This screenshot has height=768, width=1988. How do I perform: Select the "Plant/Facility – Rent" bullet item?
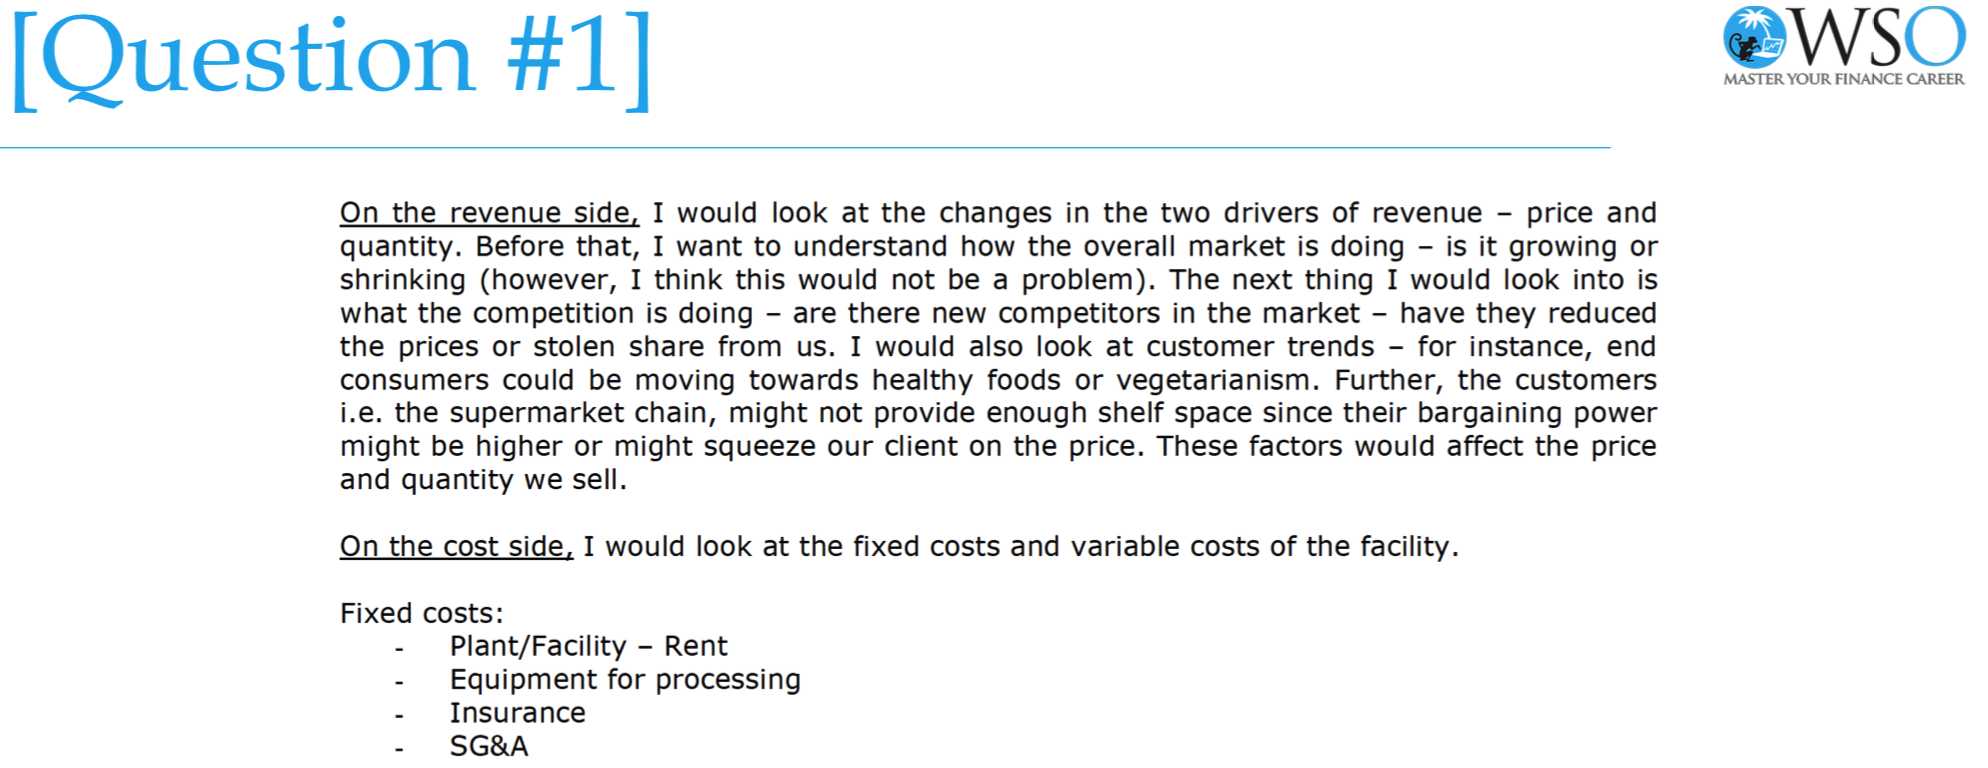coord(588,647)
